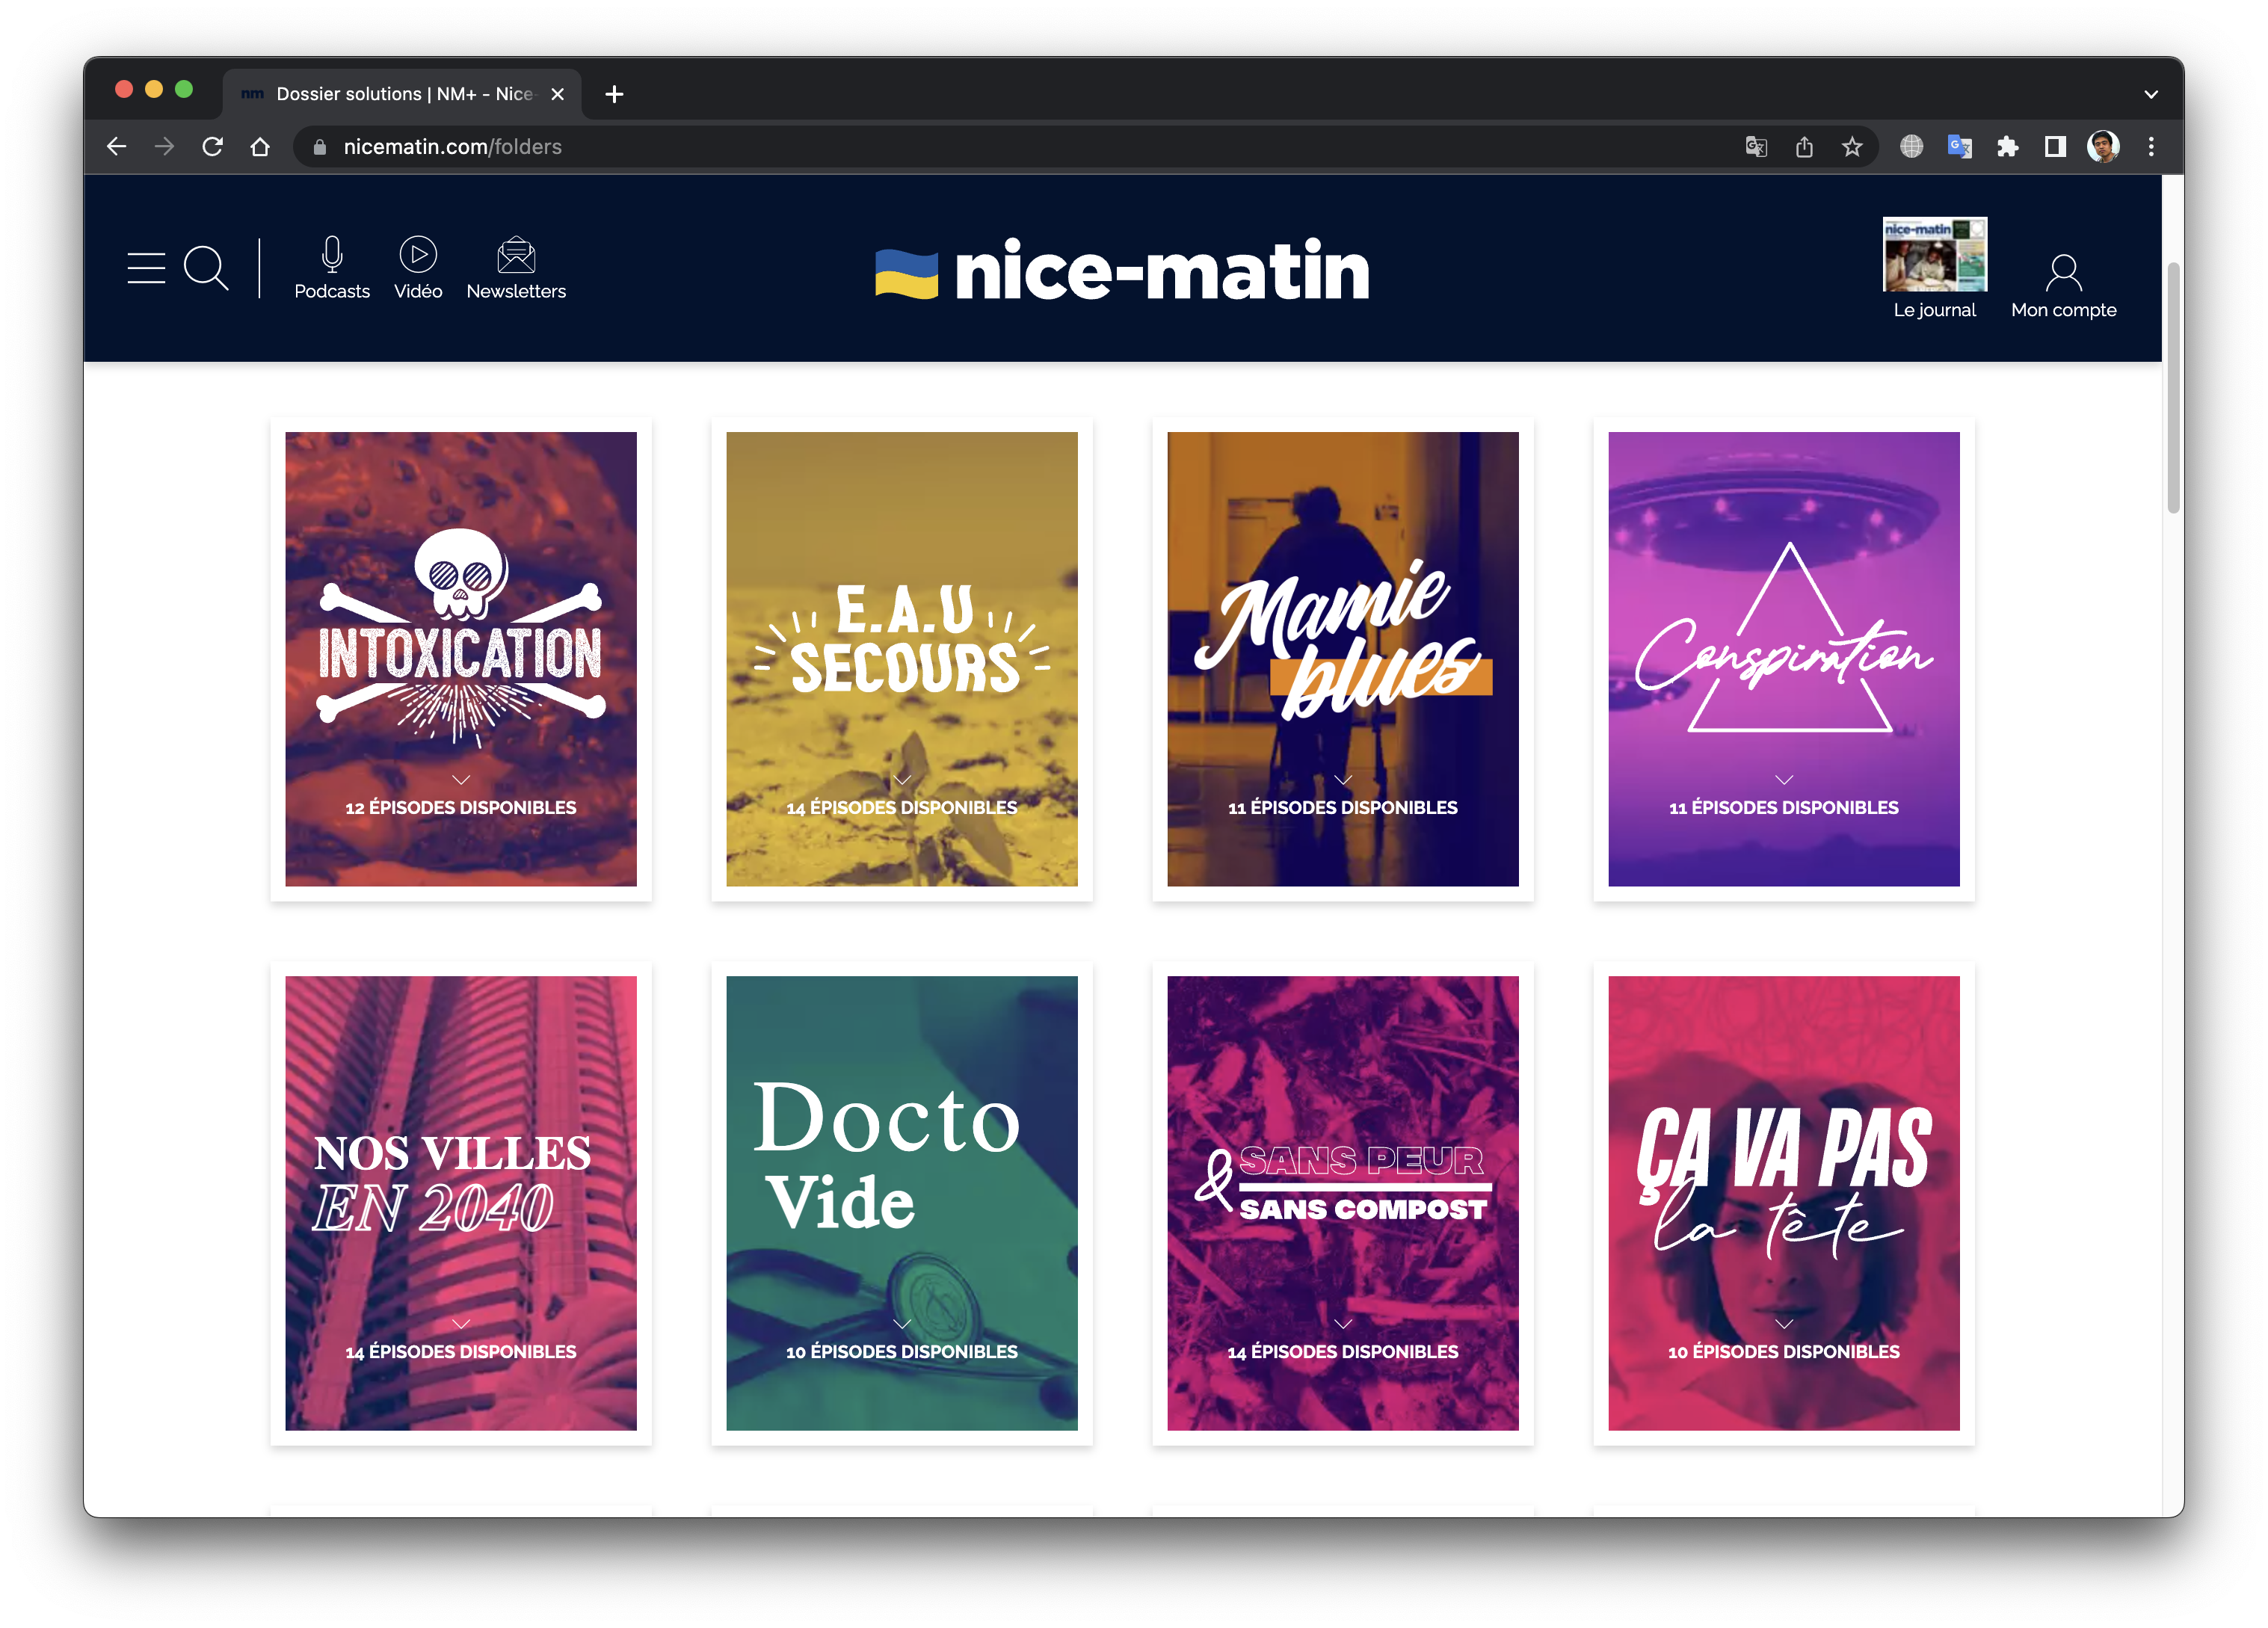The height and width of the screenshot is (1628, 2268).
Task: Open Ça va pas la tête dossier cover
Action: 1784,1203
